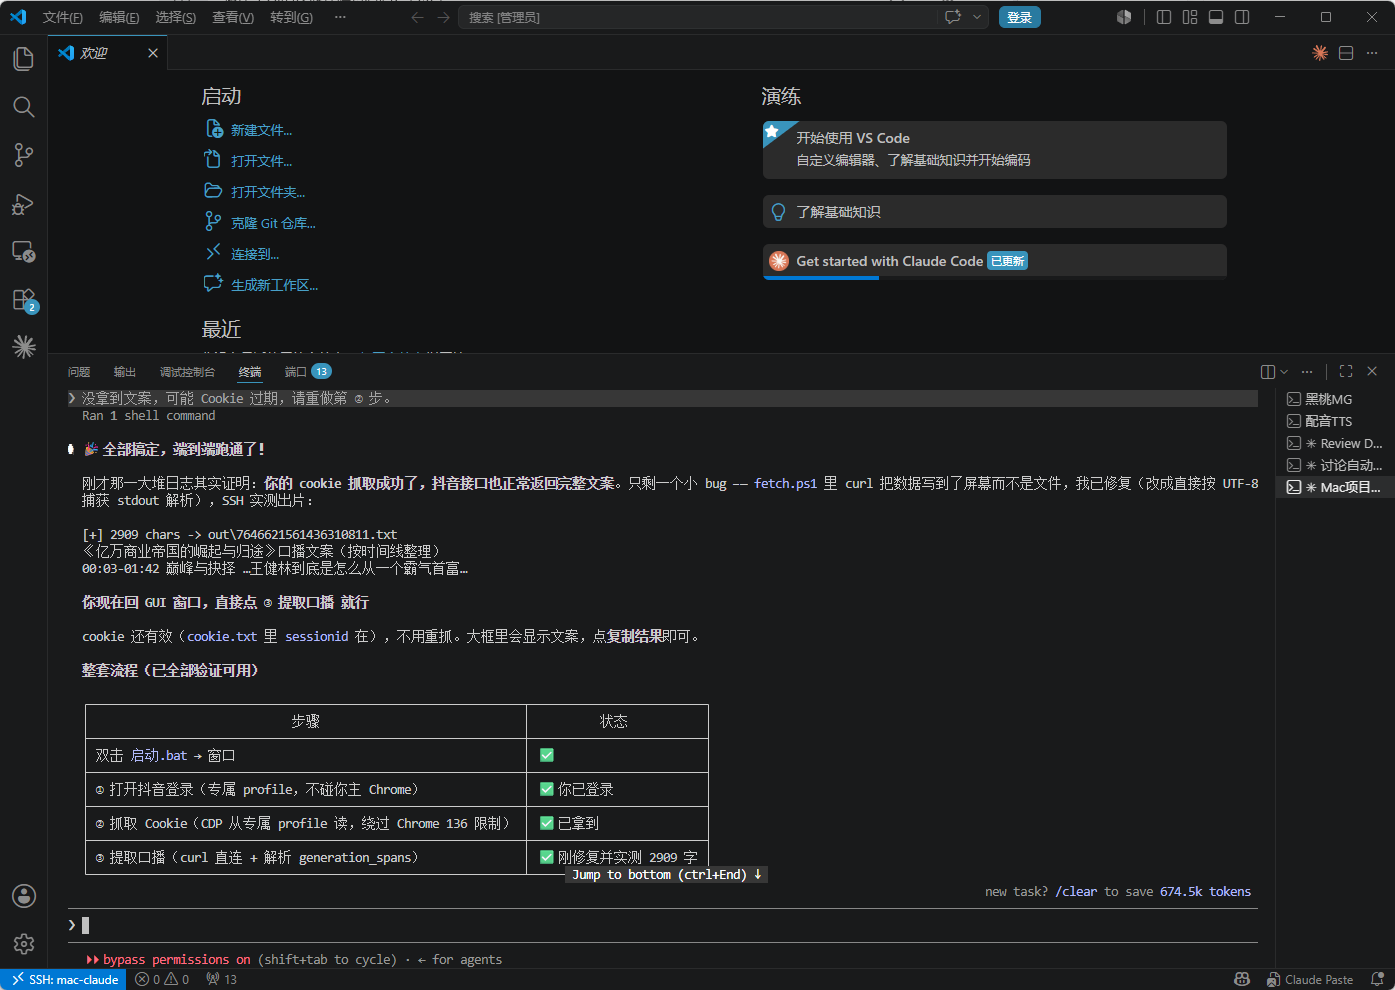Screen dimensions: 1395x990
Task: Open the chat icon beside the search box
Action: pyautogui.click(x=953, y=17)
